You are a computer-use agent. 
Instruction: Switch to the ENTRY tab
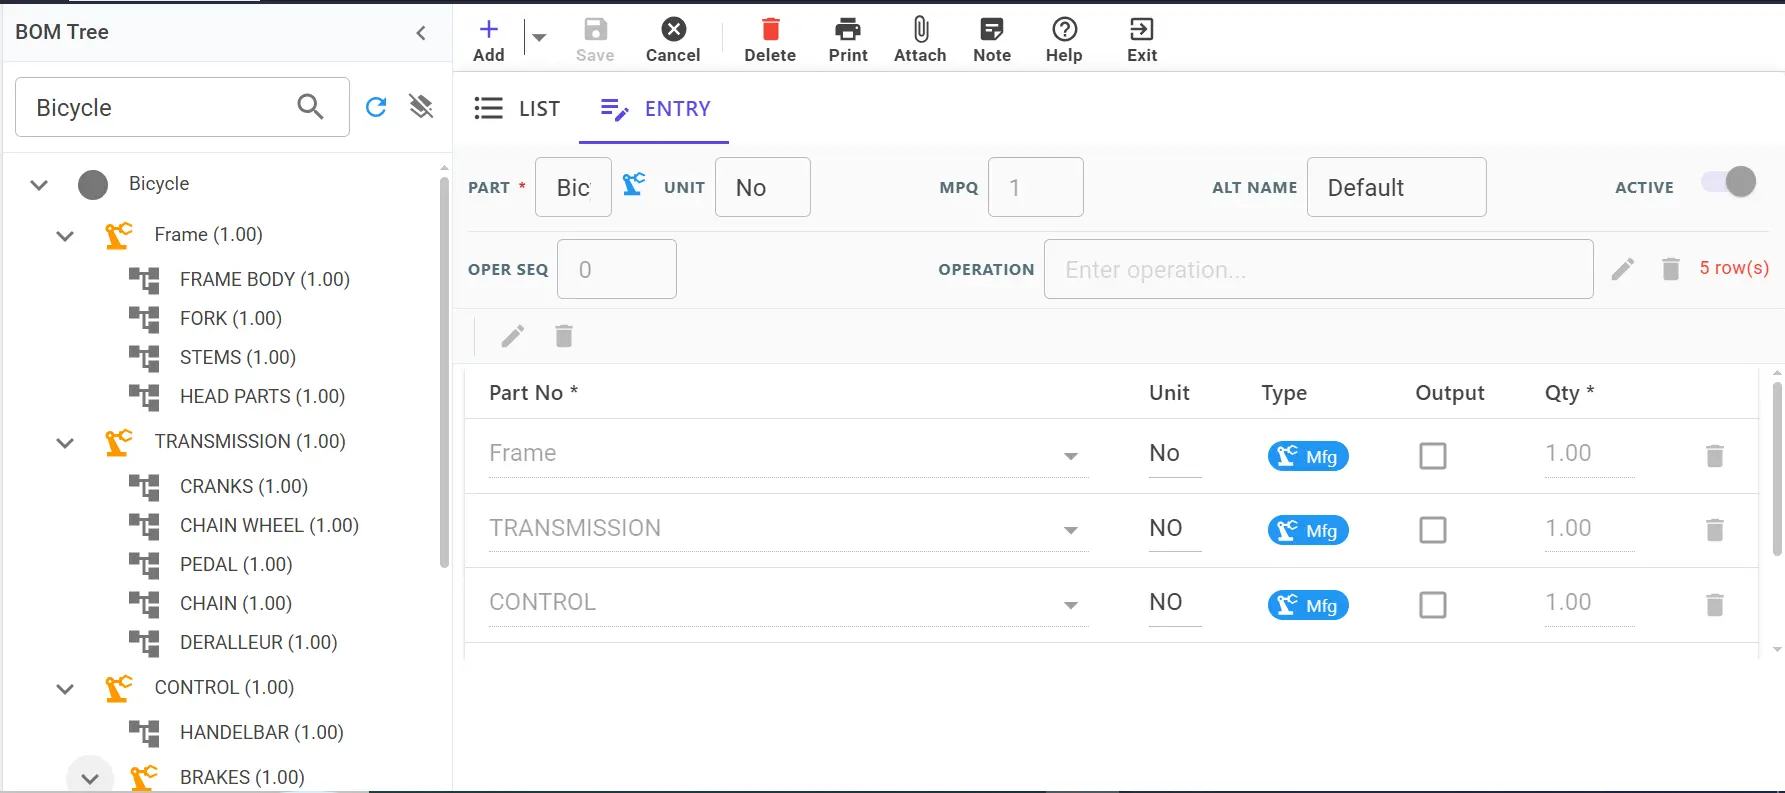655,108
